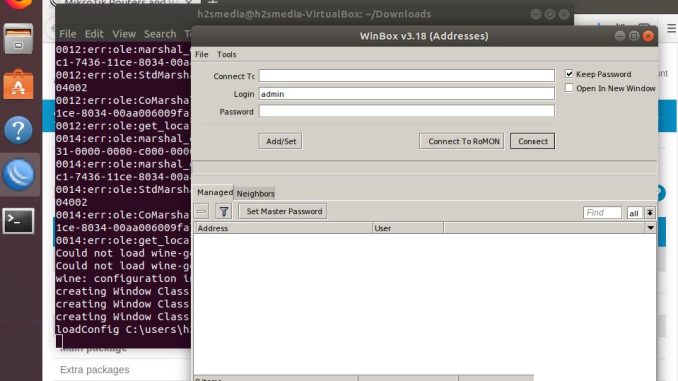Click the Connect button
This screenshot has height=381, width=678.
click(x=532, y=141)
